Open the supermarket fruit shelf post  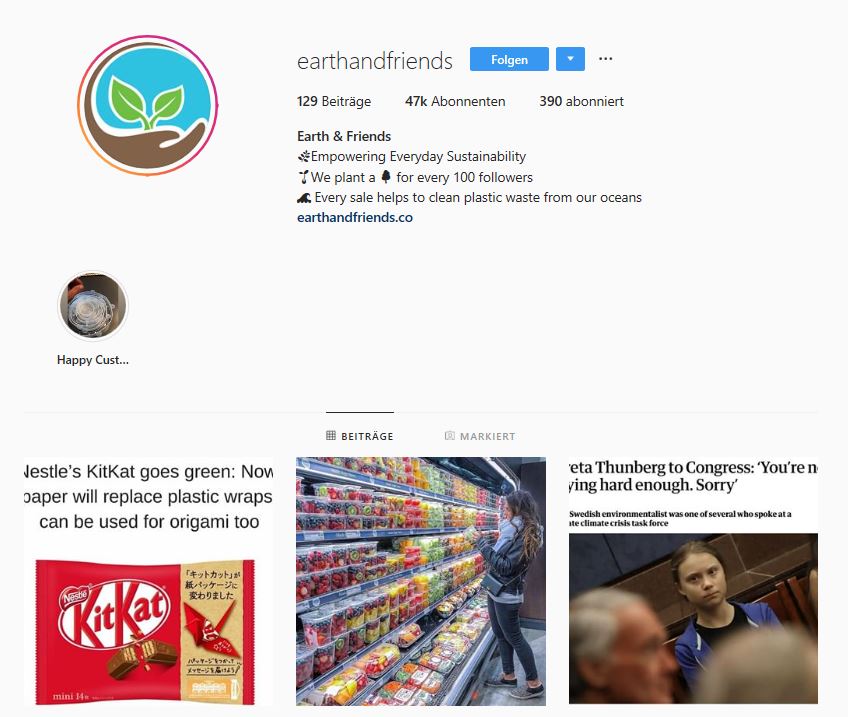coord(421,581)
